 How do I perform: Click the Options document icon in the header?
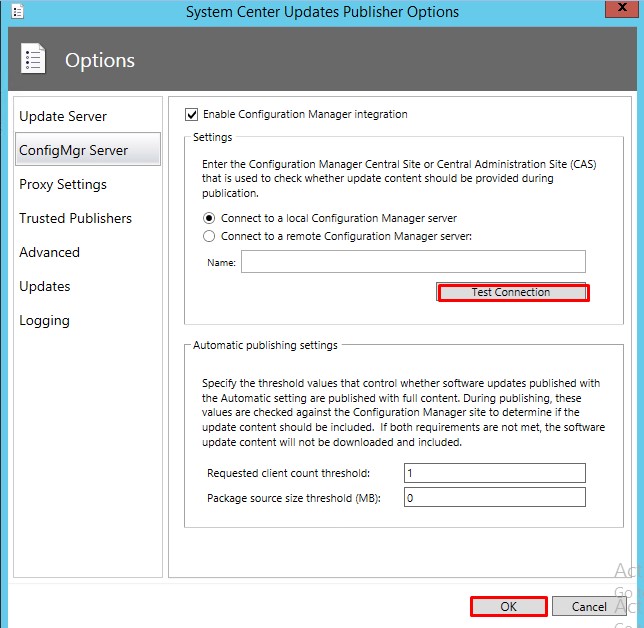(x=34, y=60)
